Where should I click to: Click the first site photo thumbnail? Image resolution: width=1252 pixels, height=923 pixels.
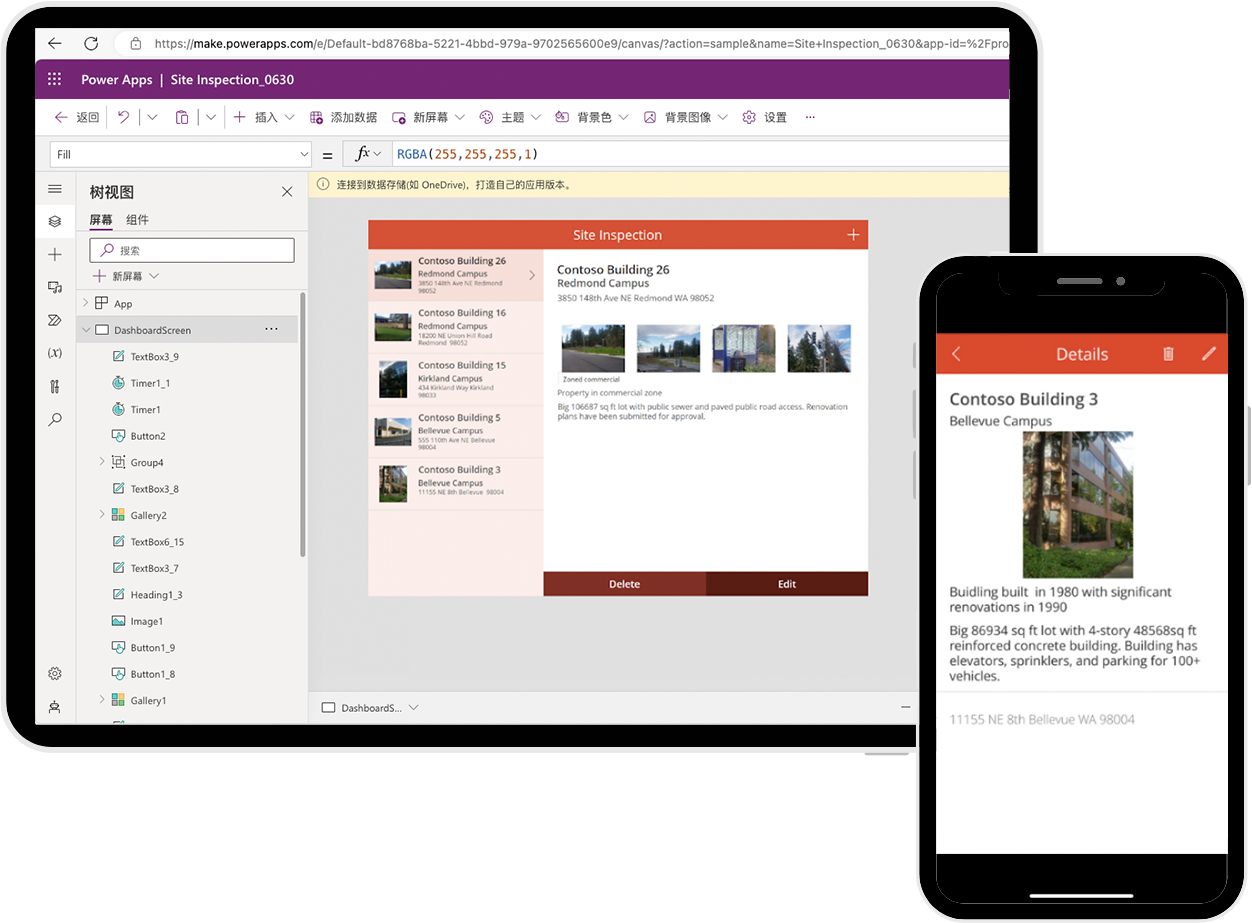[593, 348]
